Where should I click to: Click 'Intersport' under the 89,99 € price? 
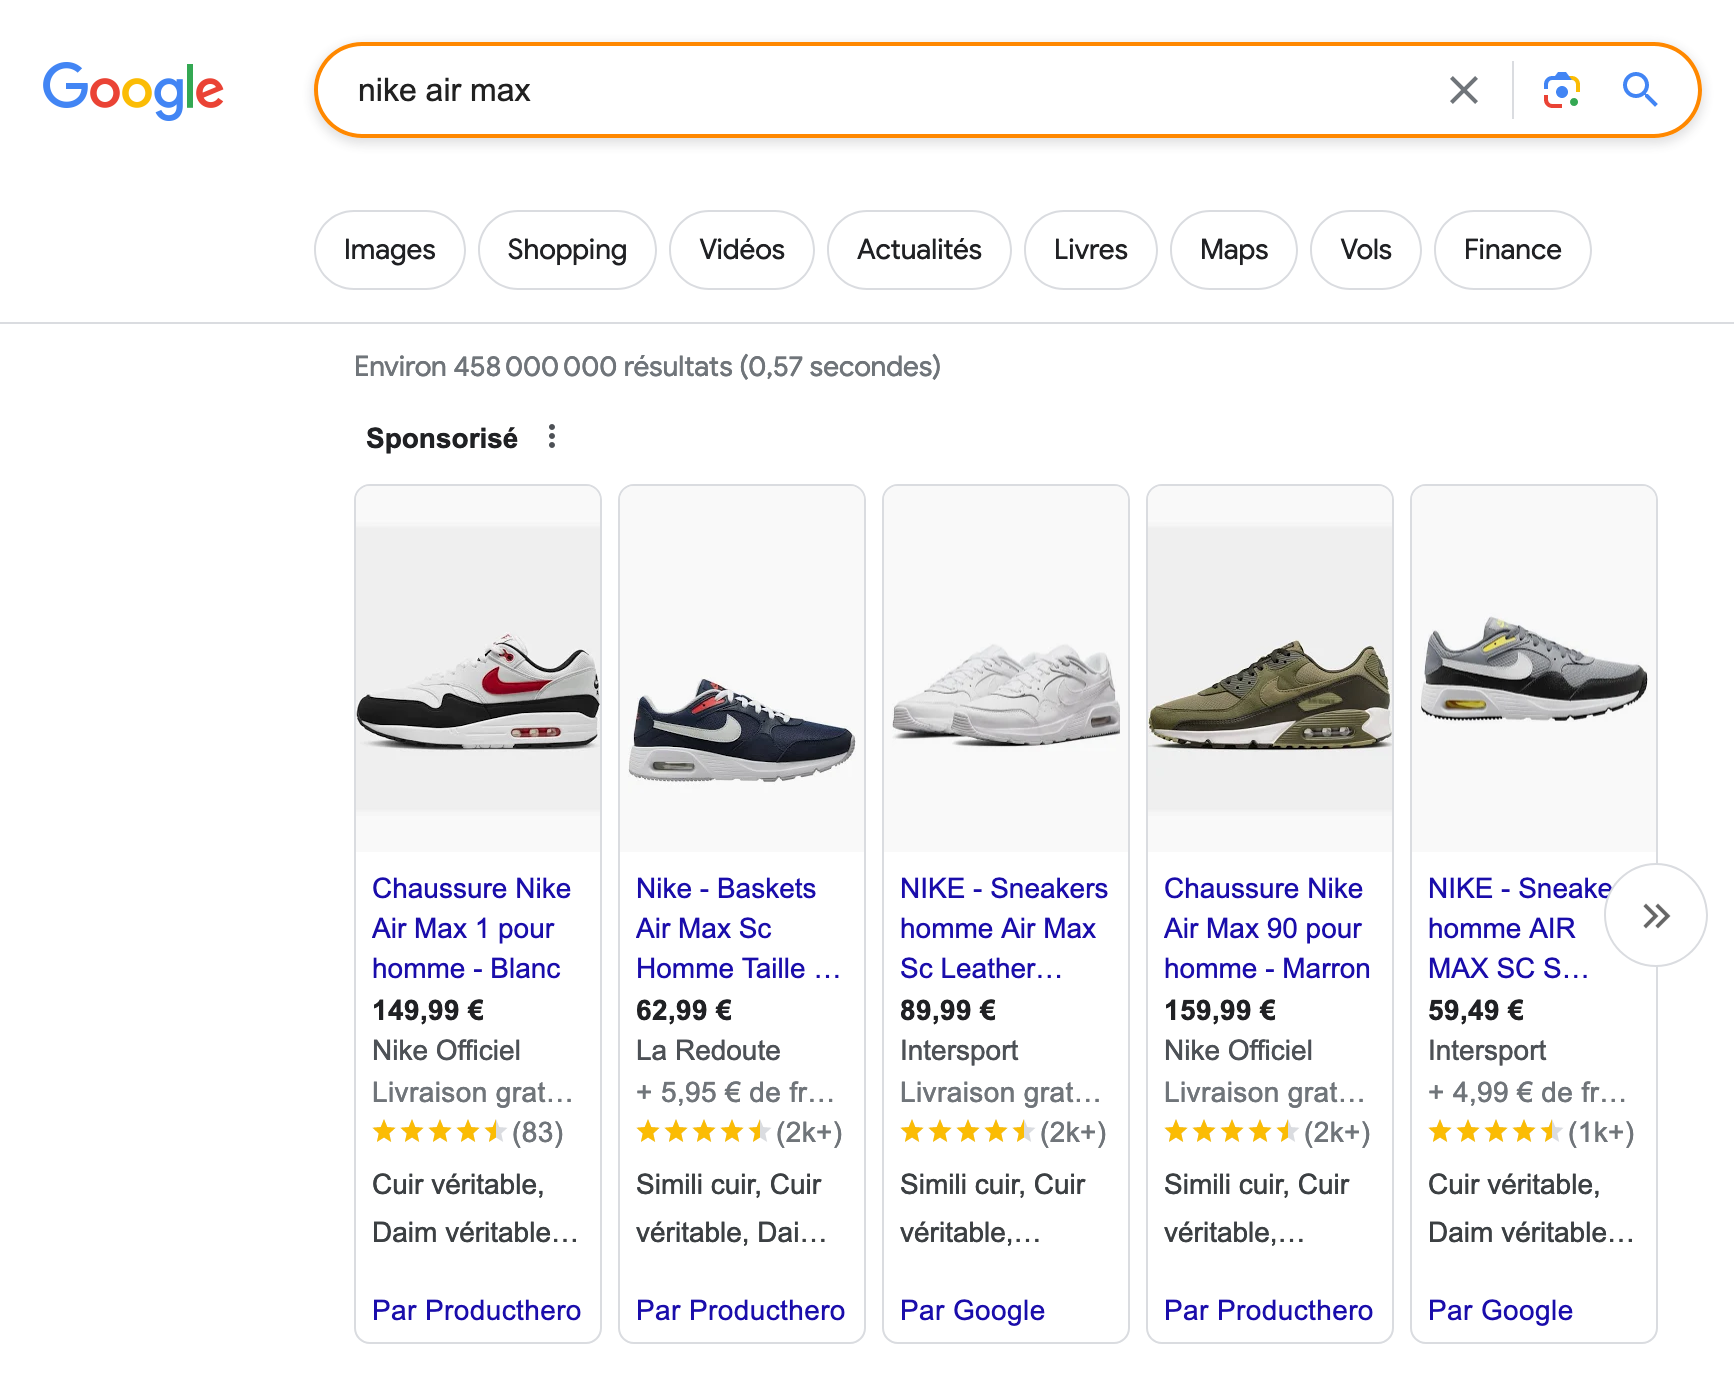(959, 1050)
